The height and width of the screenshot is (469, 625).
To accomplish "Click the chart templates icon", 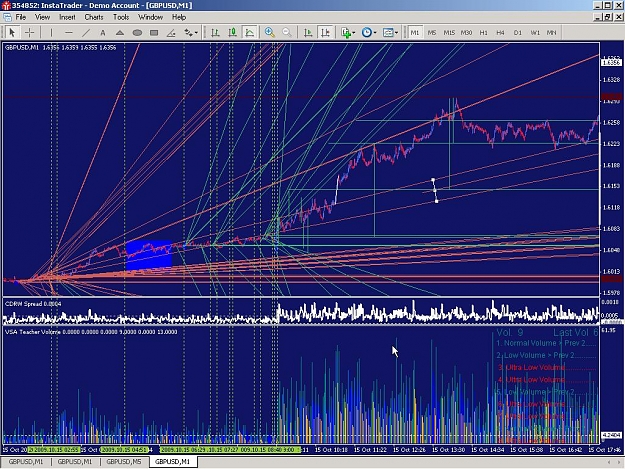I will coord(388,33).
